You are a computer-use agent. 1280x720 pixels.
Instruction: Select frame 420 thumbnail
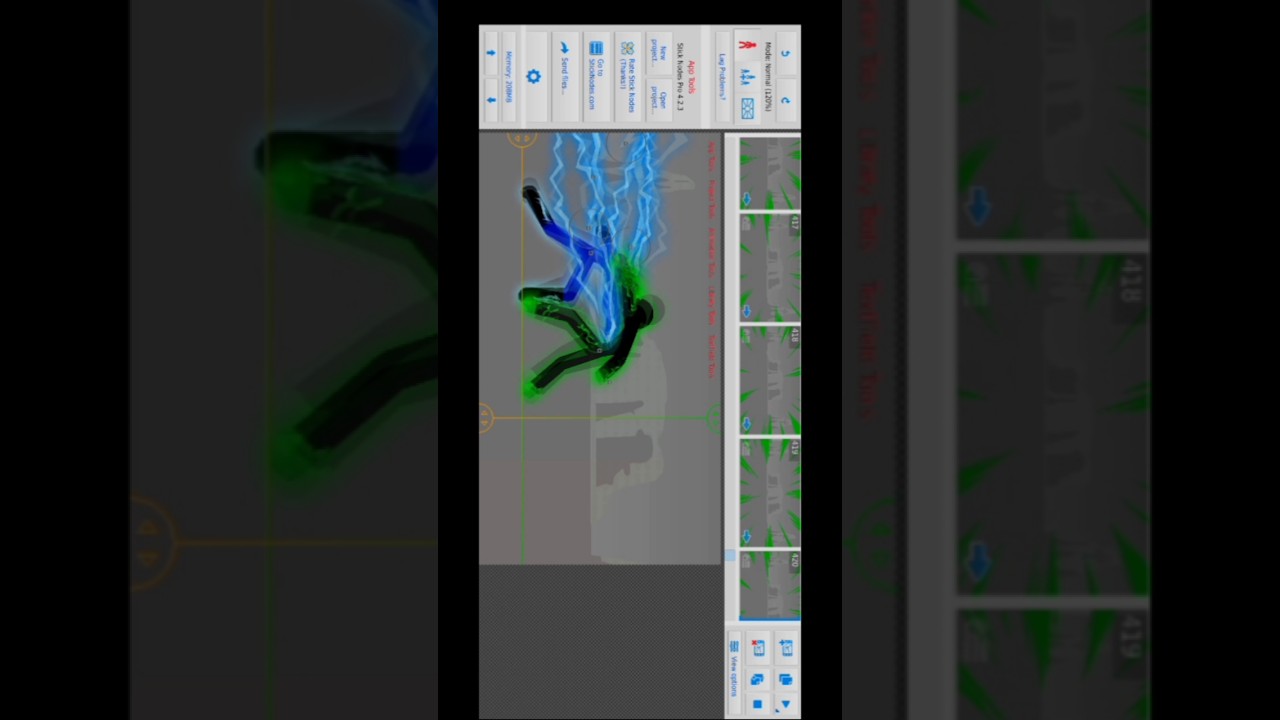point(770,585)
